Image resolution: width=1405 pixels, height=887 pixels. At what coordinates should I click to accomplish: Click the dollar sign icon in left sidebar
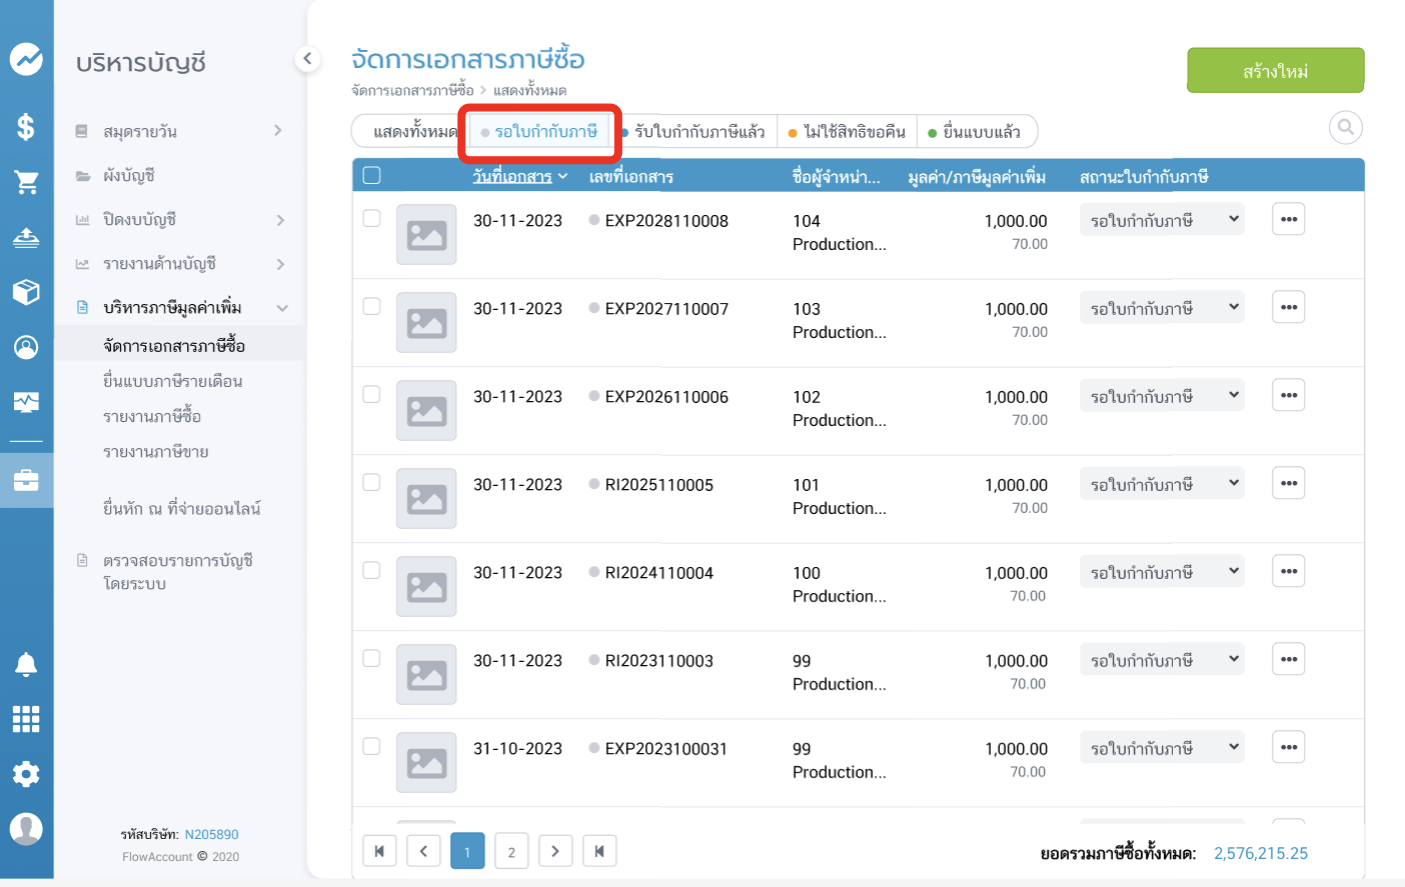pos(26,127)
